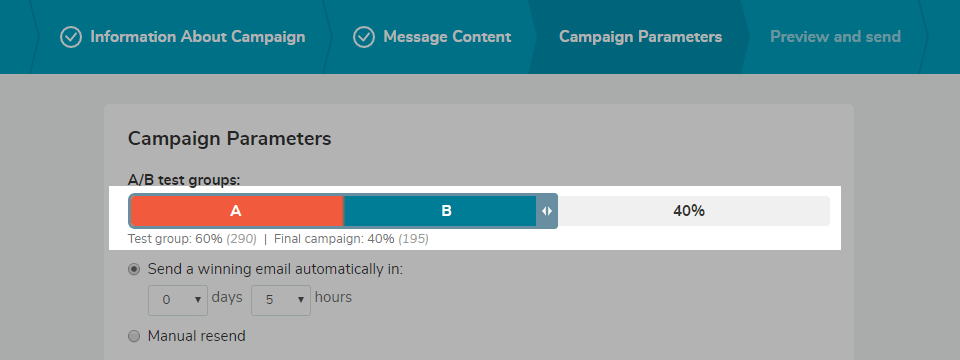
Task: Select 'Send a winning email automatically' radio button
Action: pos(133,269)
